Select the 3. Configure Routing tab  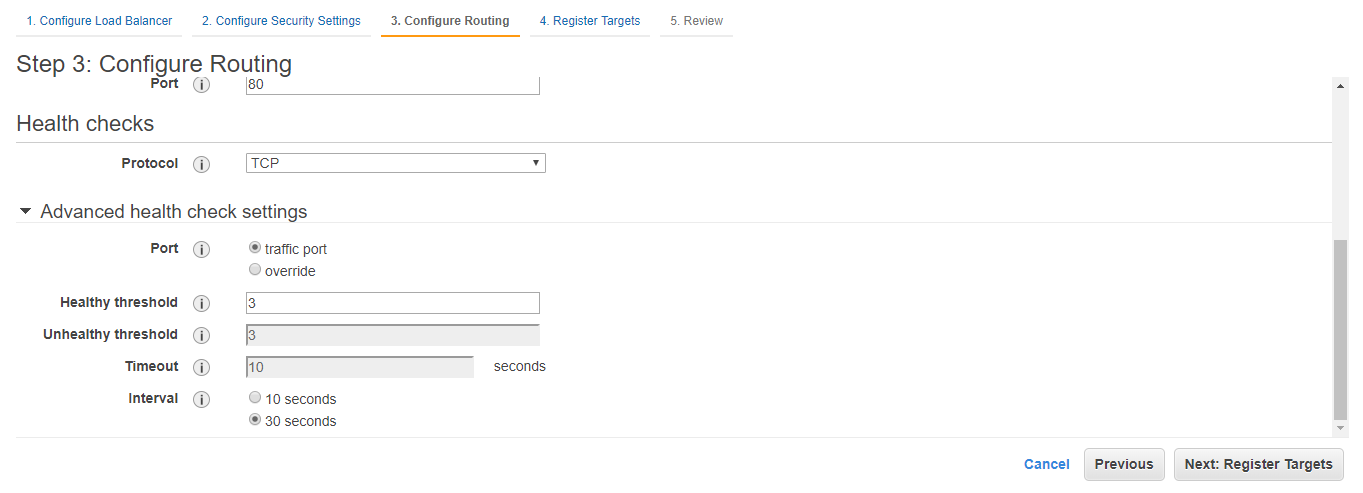450,21
